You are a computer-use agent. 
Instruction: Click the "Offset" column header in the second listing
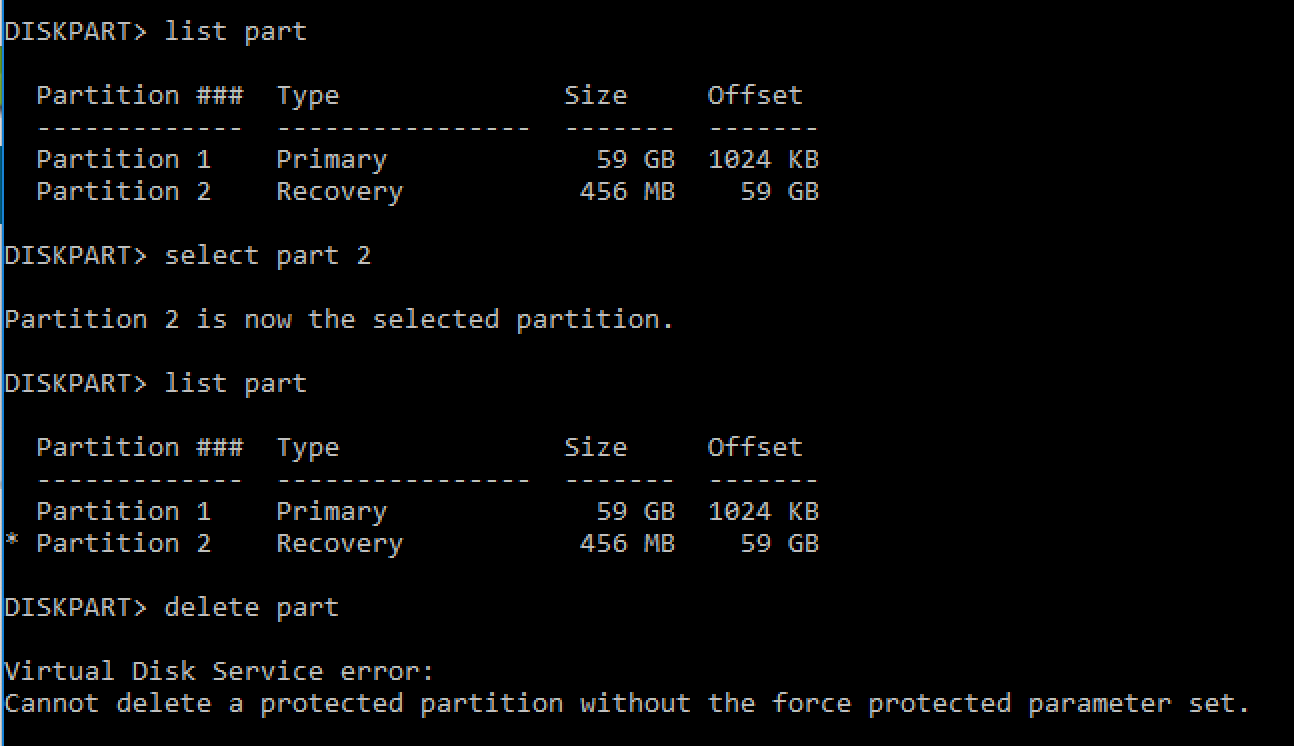click(x=755, y=448)
